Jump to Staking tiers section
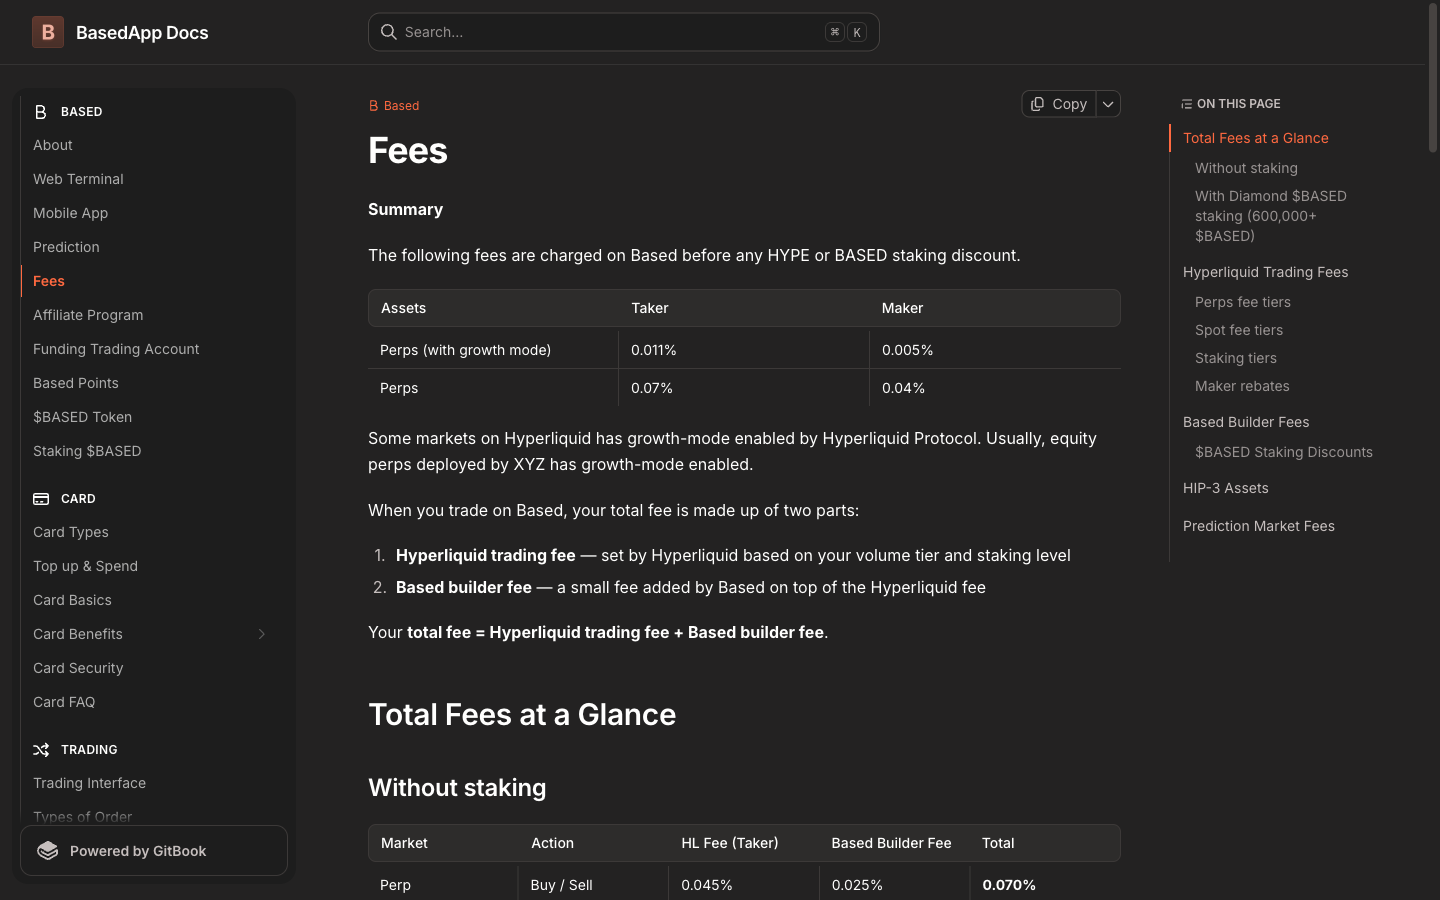The height and width of the screenshot is (900, 1440). [1235, 358]
